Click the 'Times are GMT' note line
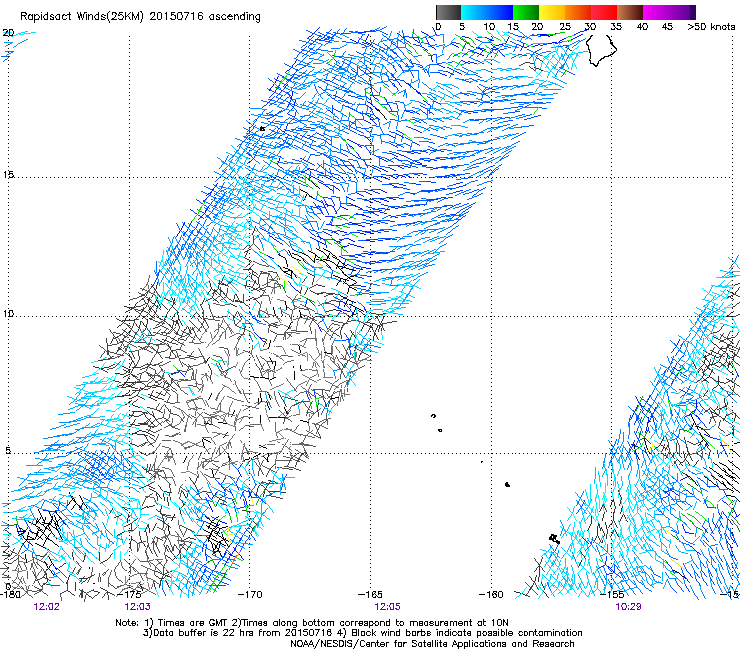The height and width of the screenshot is (650, 740). click(312, 623)
